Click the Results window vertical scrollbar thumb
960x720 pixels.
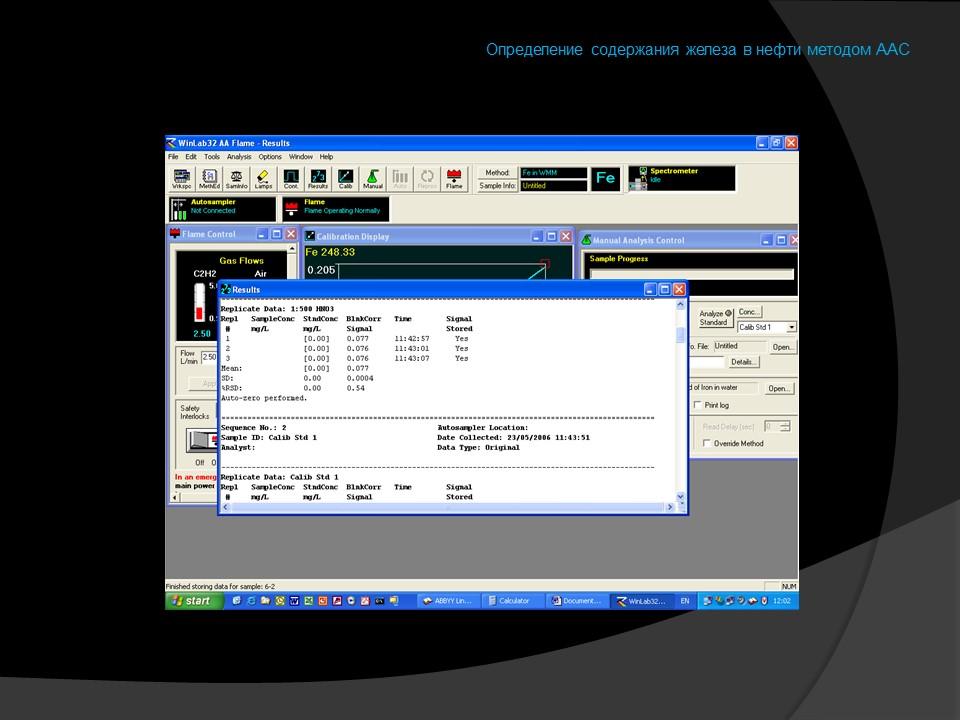tap(681, 335)
